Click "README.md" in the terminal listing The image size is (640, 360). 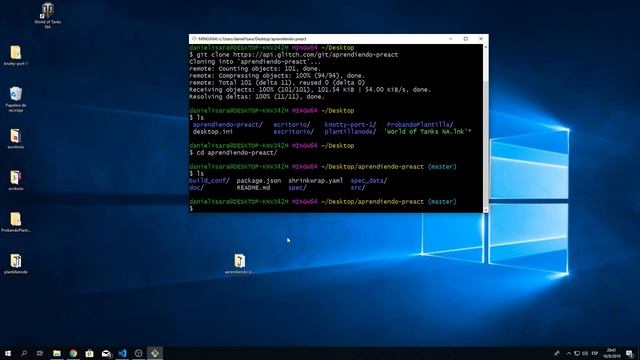coord(253,187)
